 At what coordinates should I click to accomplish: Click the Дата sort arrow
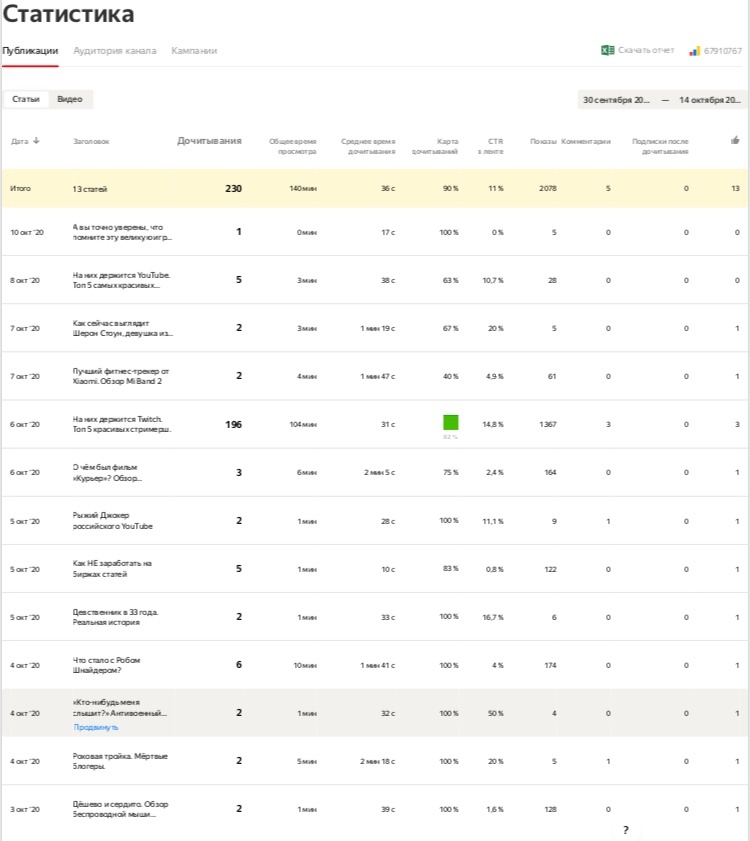coord(36,141)
